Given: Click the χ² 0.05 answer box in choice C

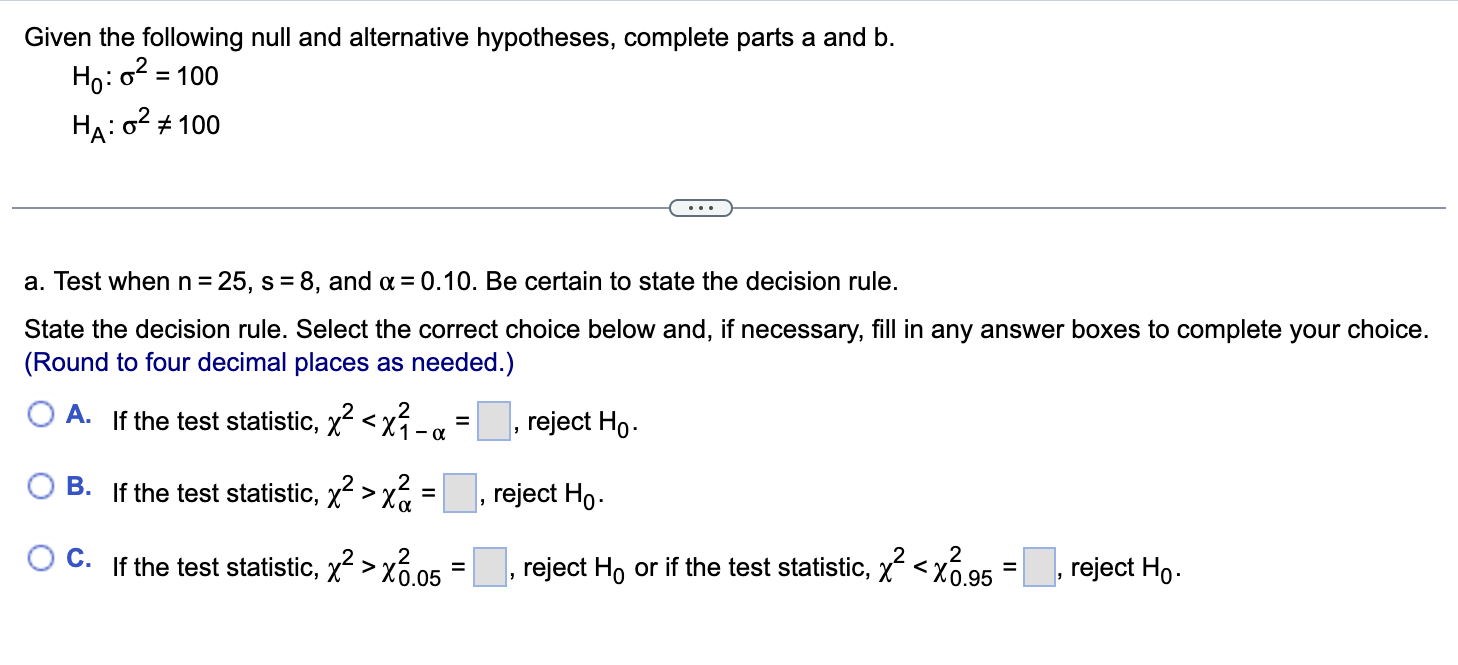Looking at the screenshot, I should 489,567.
